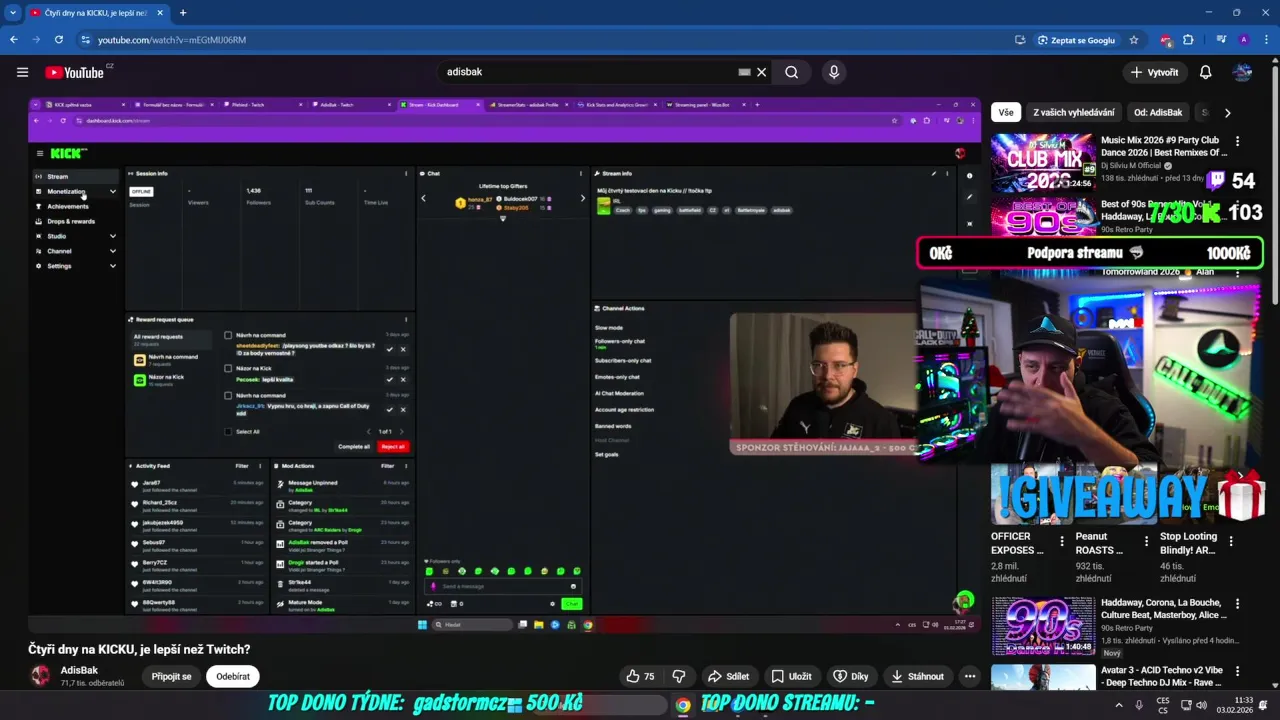Image resolution: width=1280 pixels, height=720 pixels.
Task: Click the Vytvořit create button
Action: [1154, 72]
